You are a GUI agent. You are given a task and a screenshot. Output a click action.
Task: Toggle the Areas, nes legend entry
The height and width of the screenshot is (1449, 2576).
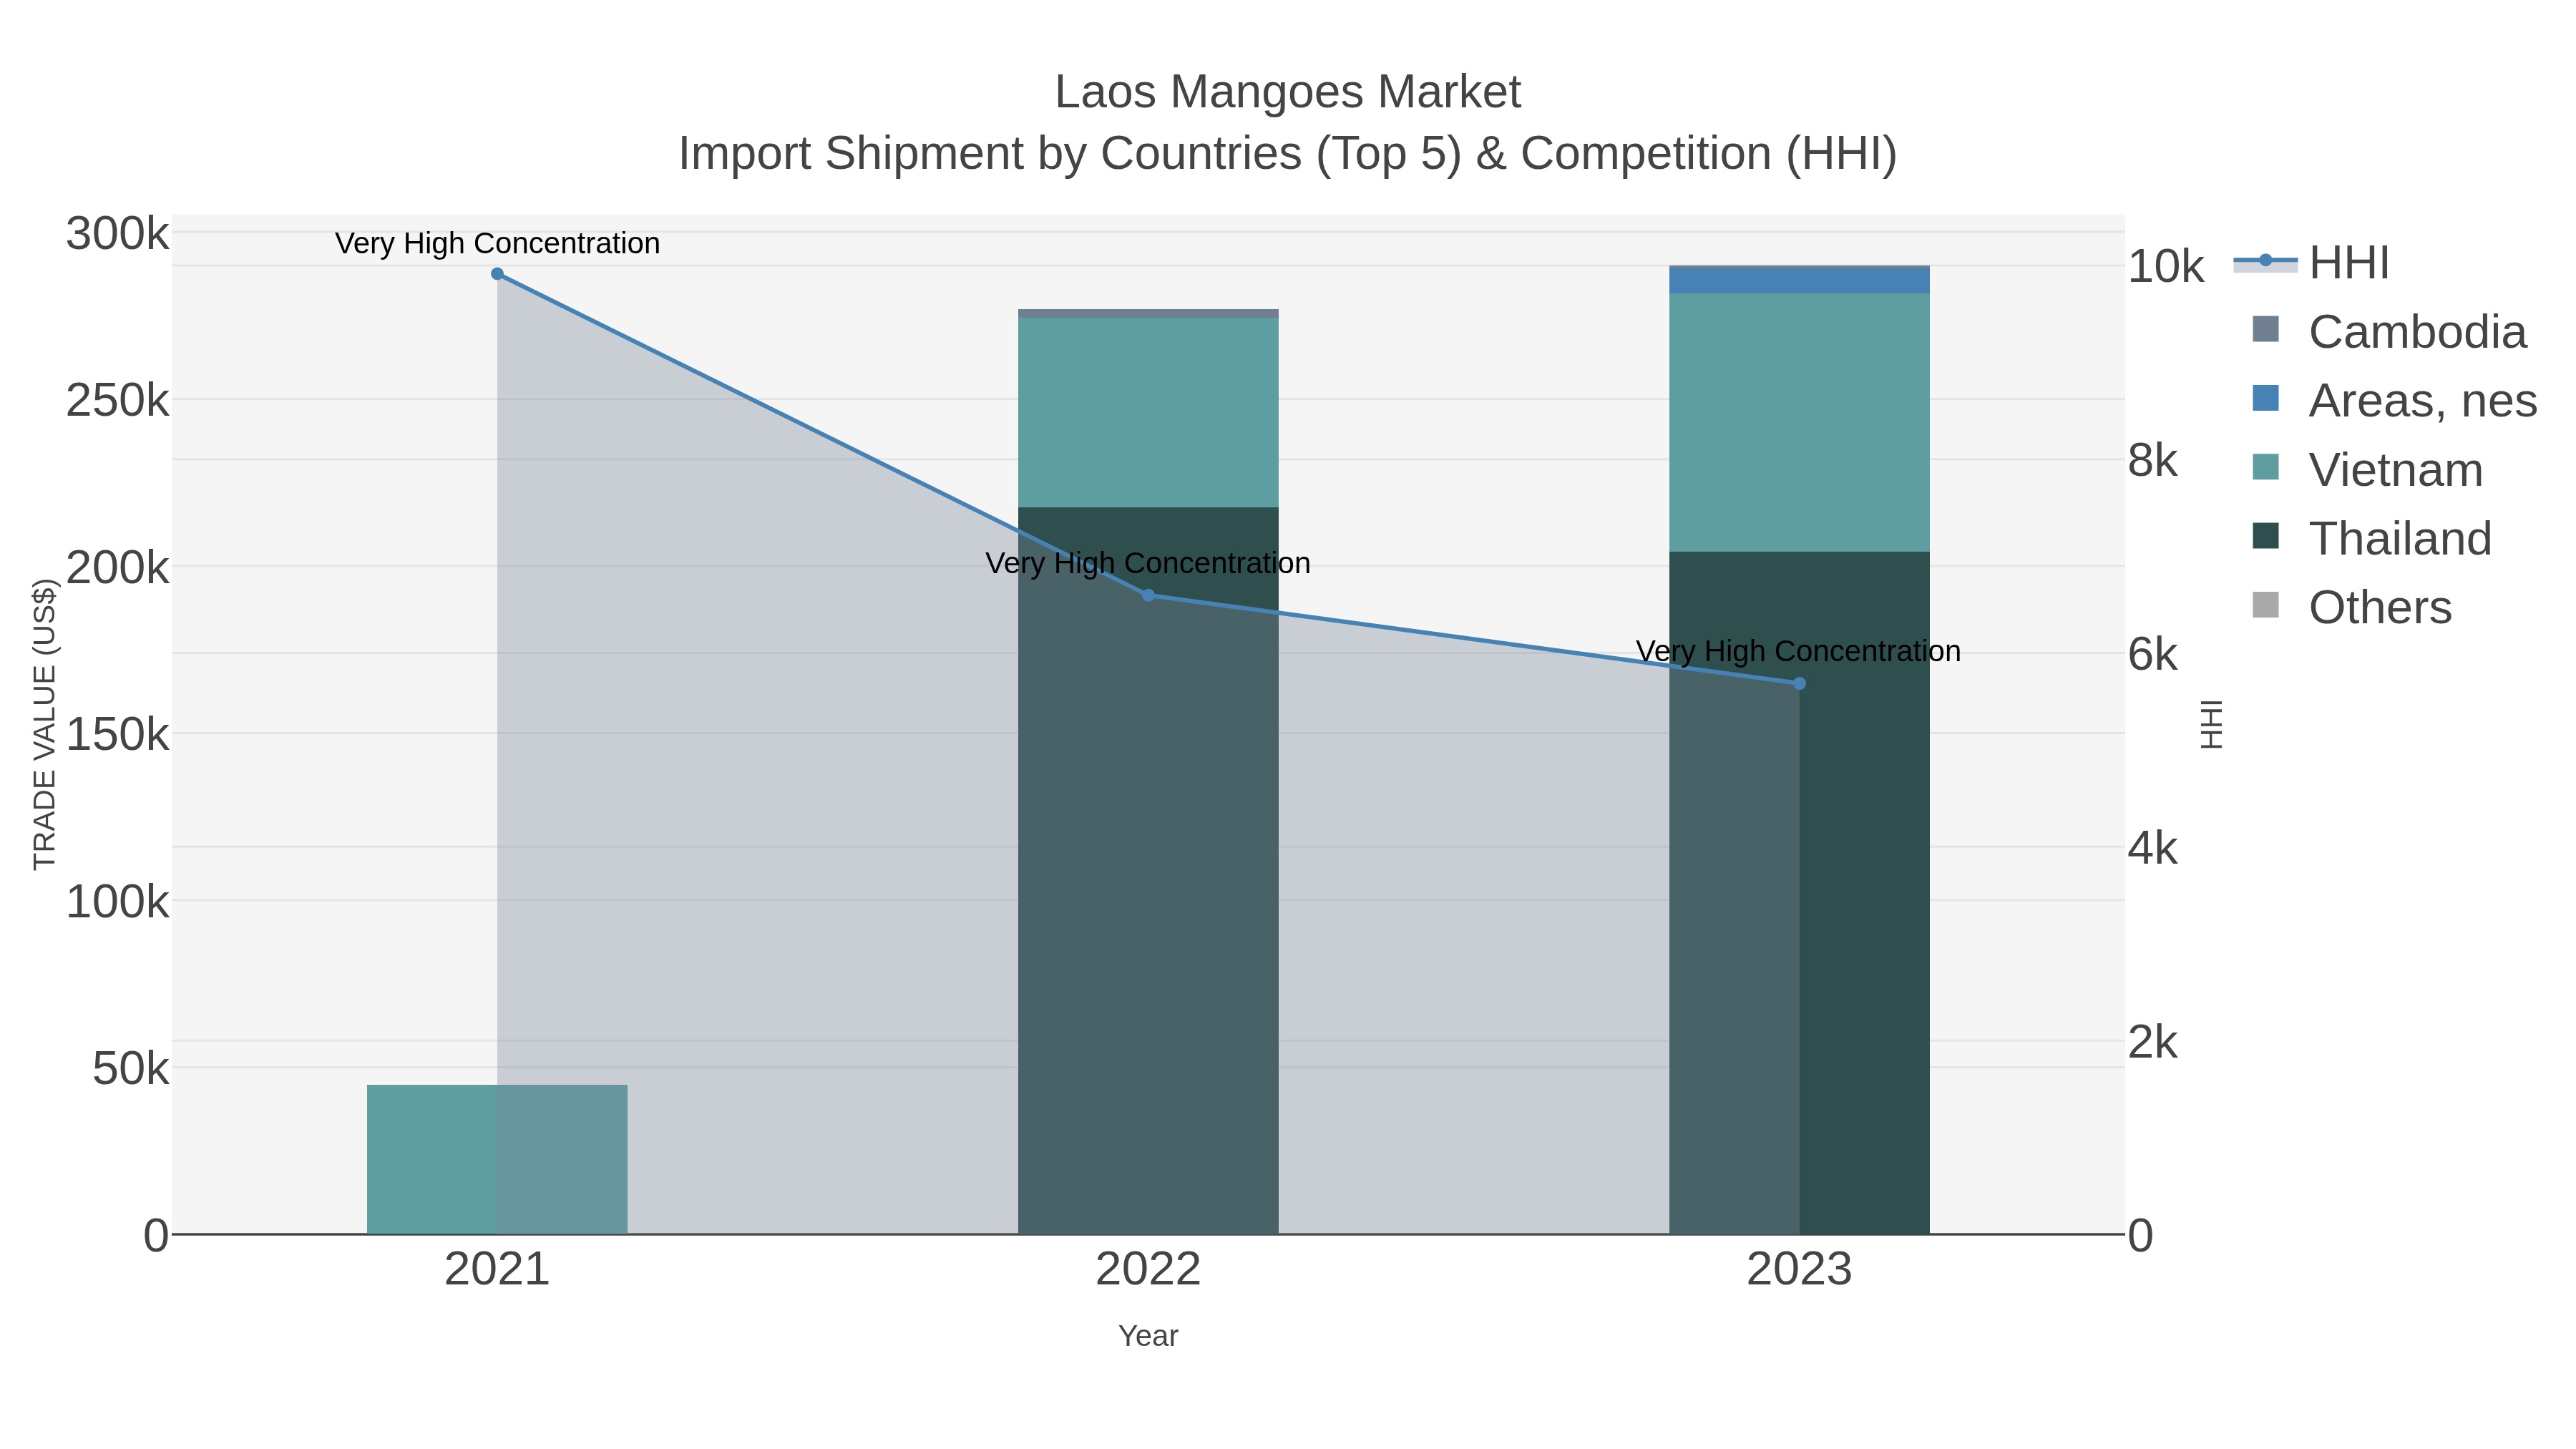2394,400
